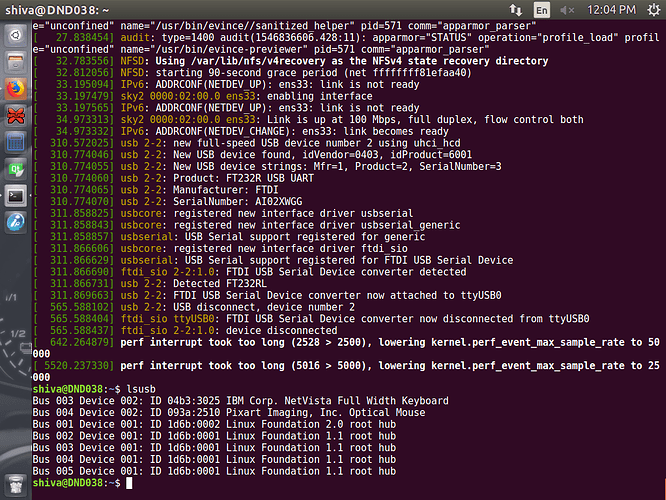Click the 'Detected FT232RL' line
This screenshot has height=500, width=666.
click(150, 284)
